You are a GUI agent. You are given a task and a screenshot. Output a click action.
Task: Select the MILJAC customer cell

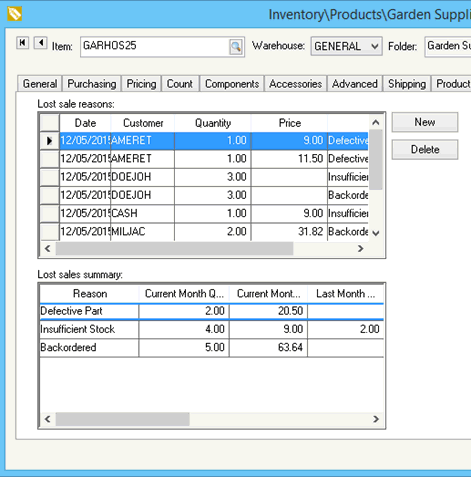143,232
